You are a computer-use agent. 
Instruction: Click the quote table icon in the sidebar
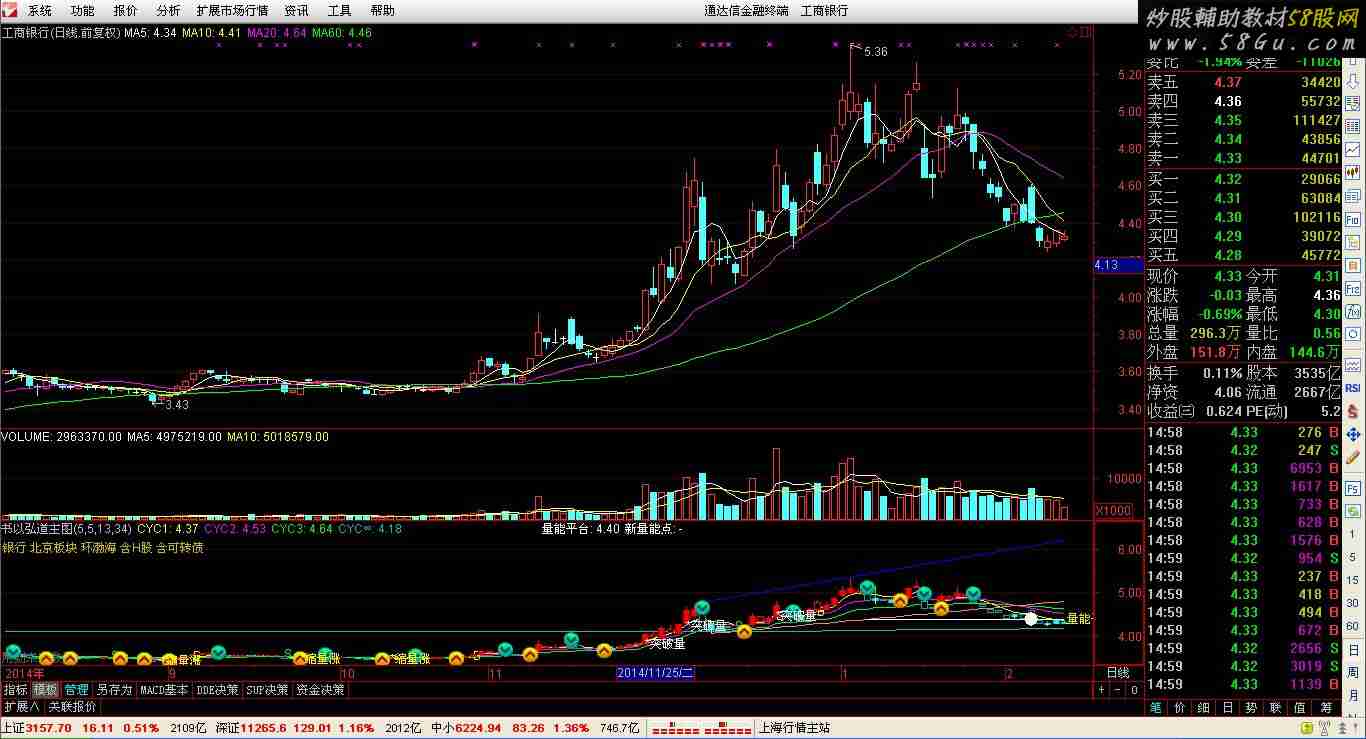(x=1352, y=126)
